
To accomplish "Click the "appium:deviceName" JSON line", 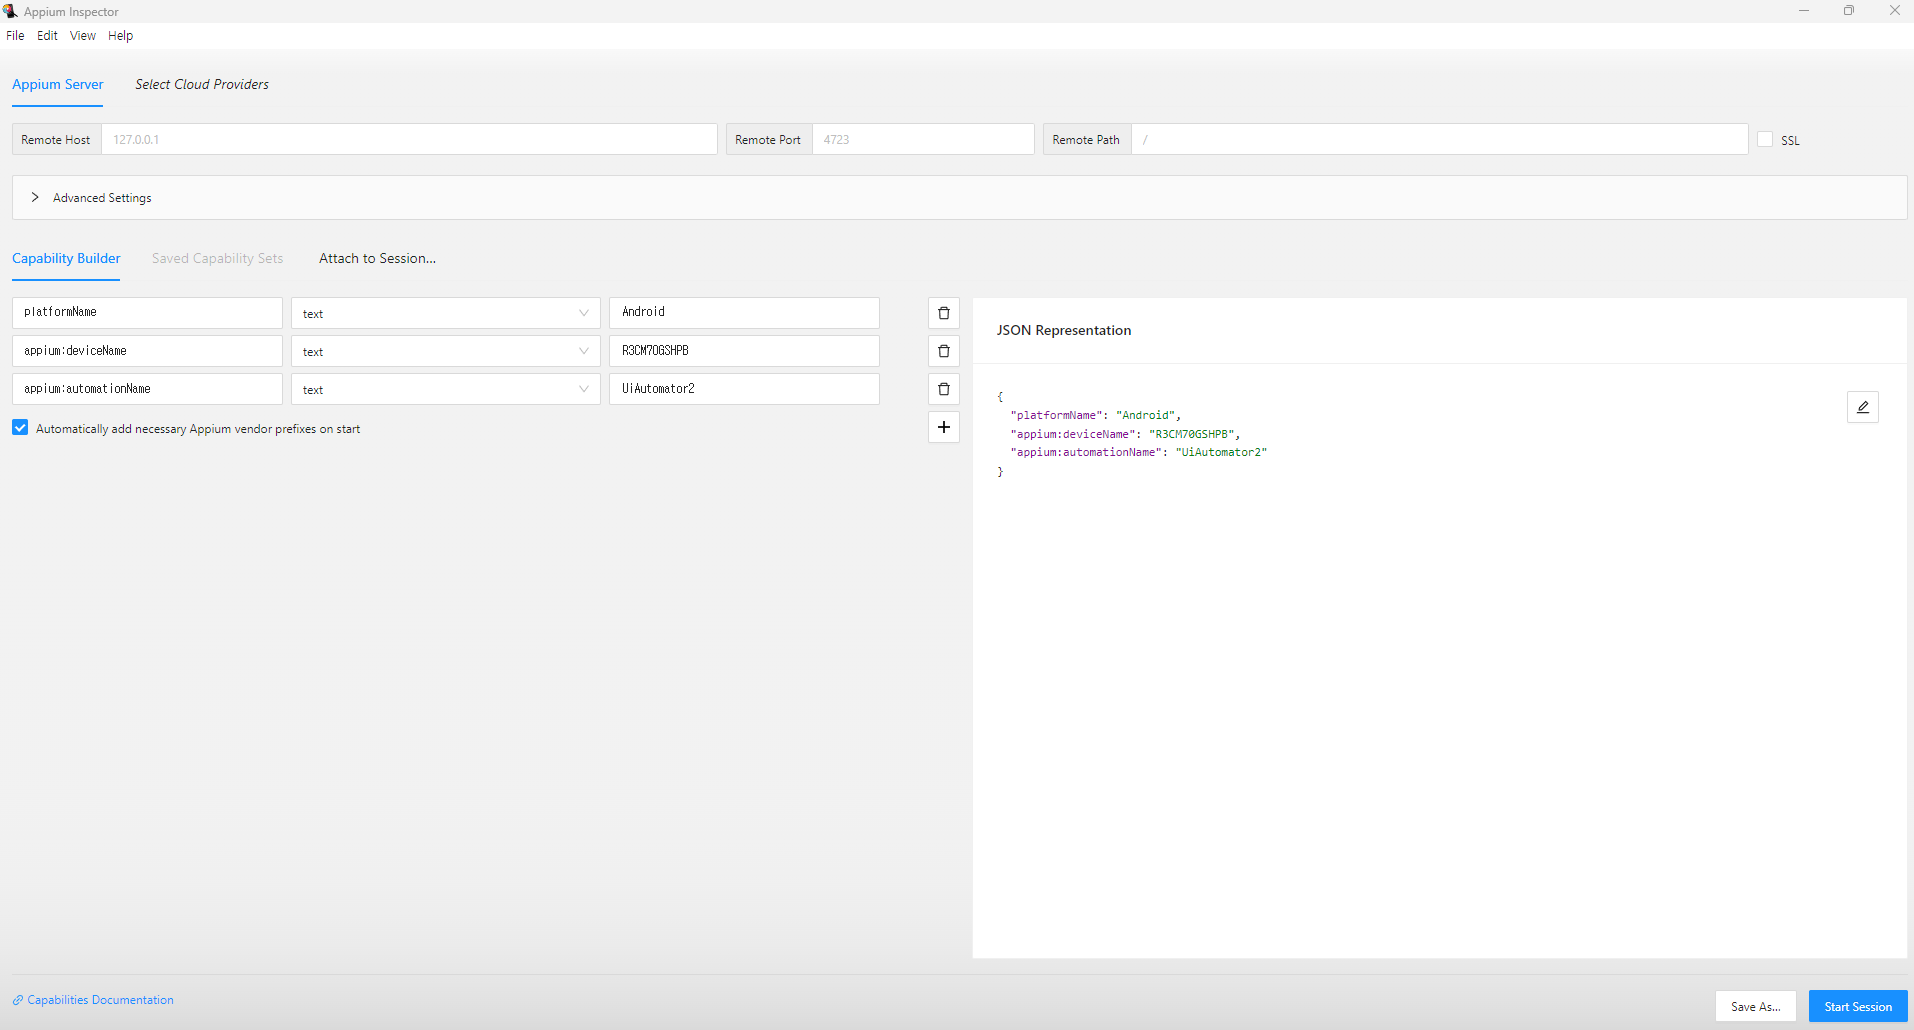I will click(x=1125, y=434).
